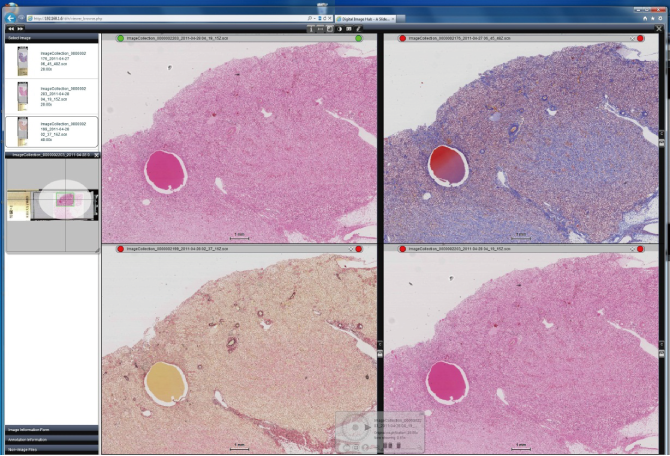
Task: Select the second slide thumbnail ending 152.scn
Action: tap(50, 97)
